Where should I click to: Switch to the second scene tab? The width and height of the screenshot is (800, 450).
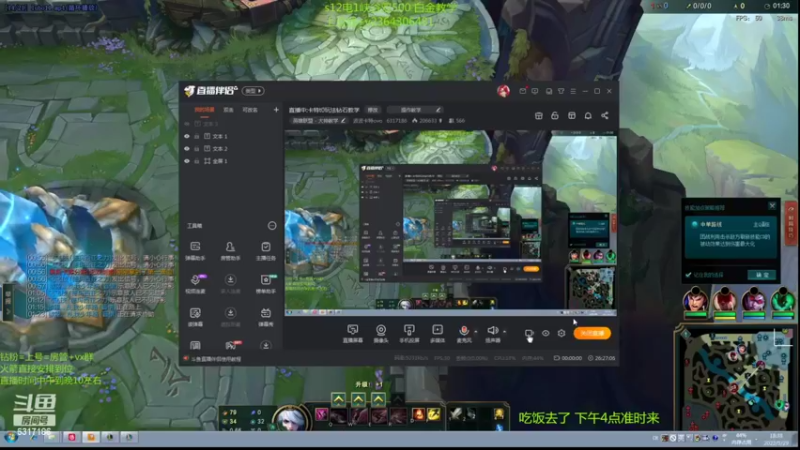[x=228, y=110]
